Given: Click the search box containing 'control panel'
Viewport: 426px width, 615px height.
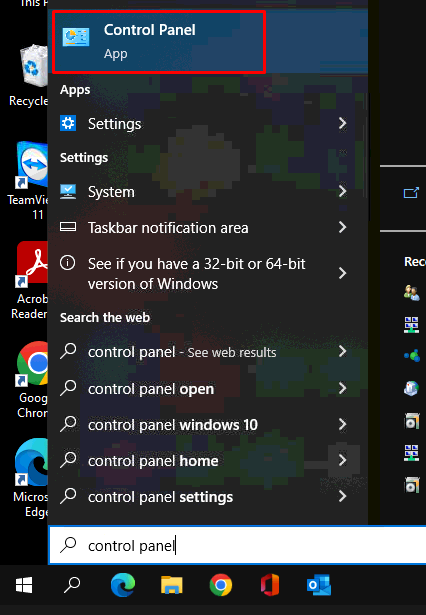Looking at the screenshot, I should [x=237, y=545].
